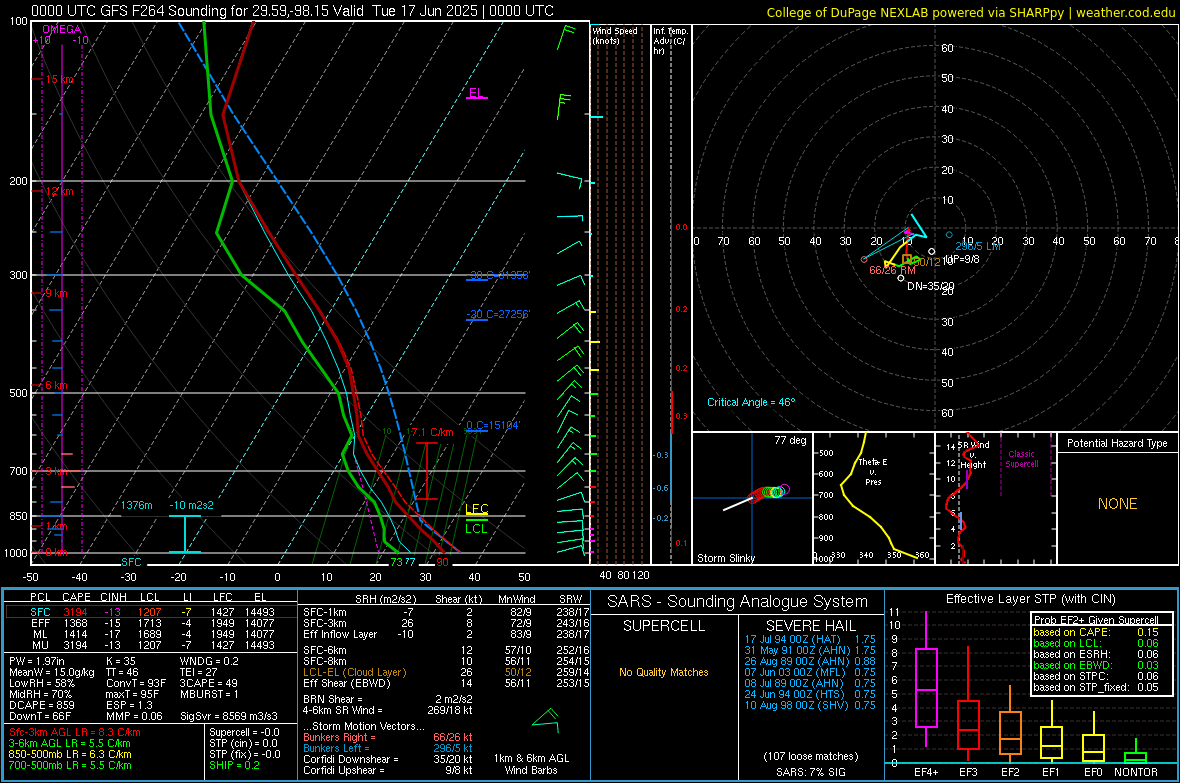Click the 'Eff Inflow Layer' shear row
1180x783 pixels.
point(447,634)
